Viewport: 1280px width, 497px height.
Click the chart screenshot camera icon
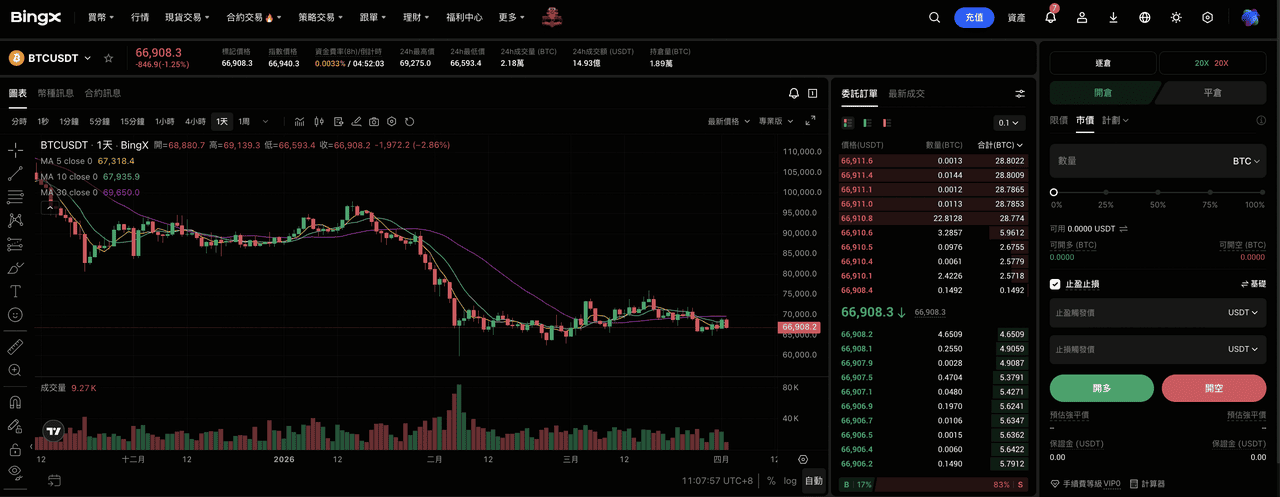tap(374, 121)
